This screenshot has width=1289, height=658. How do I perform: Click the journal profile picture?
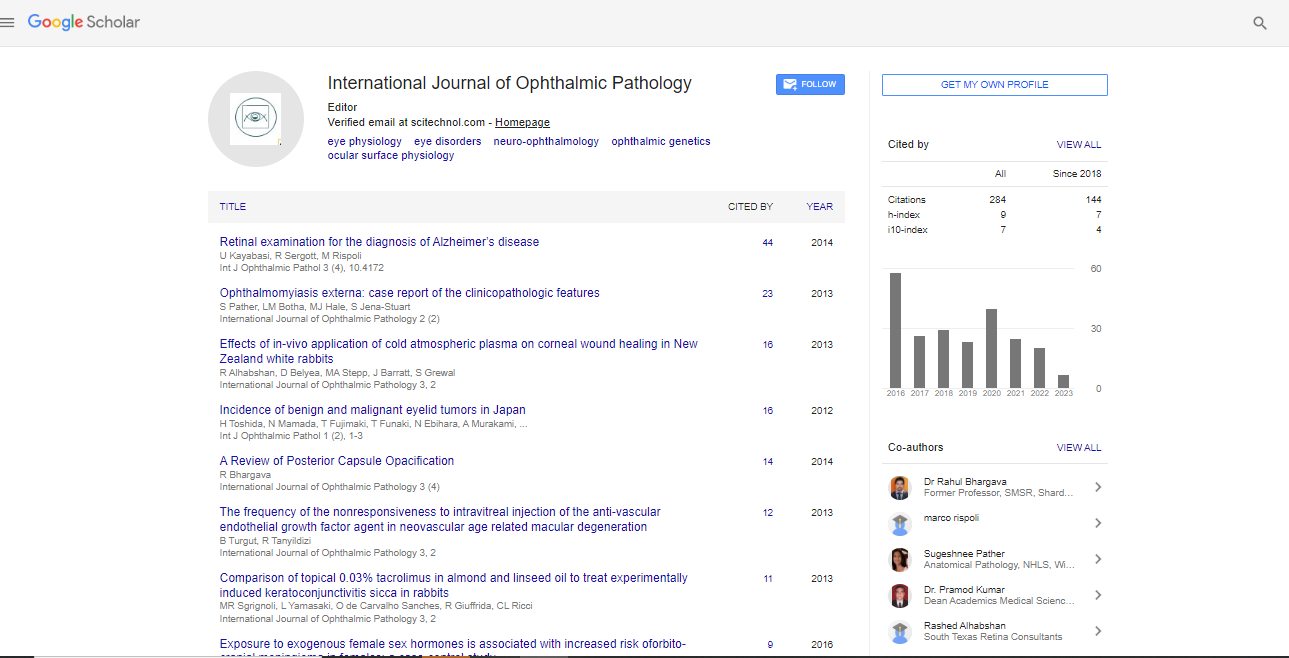coord(255,119)
